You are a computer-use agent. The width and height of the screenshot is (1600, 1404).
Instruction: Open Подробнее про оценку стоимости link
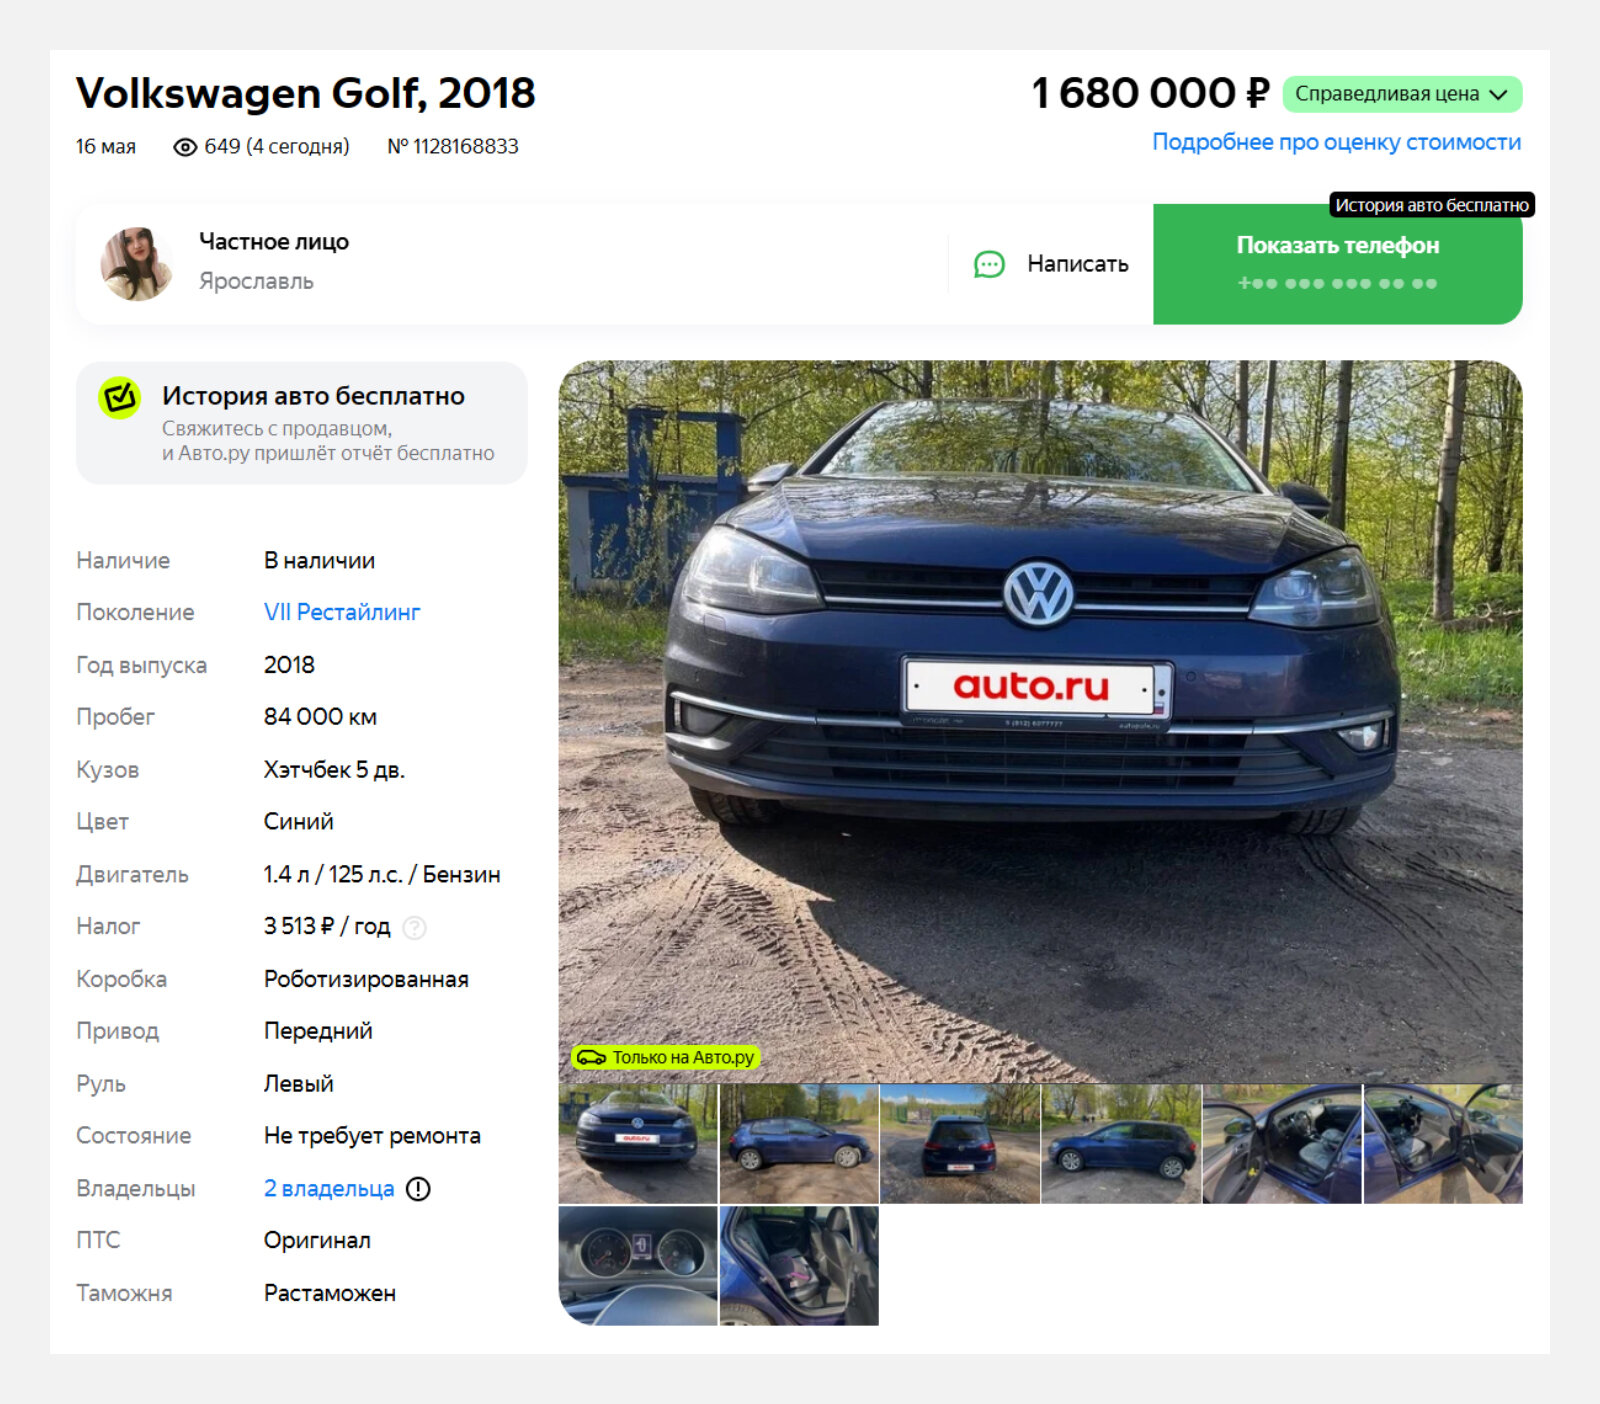click(1337, 142)
